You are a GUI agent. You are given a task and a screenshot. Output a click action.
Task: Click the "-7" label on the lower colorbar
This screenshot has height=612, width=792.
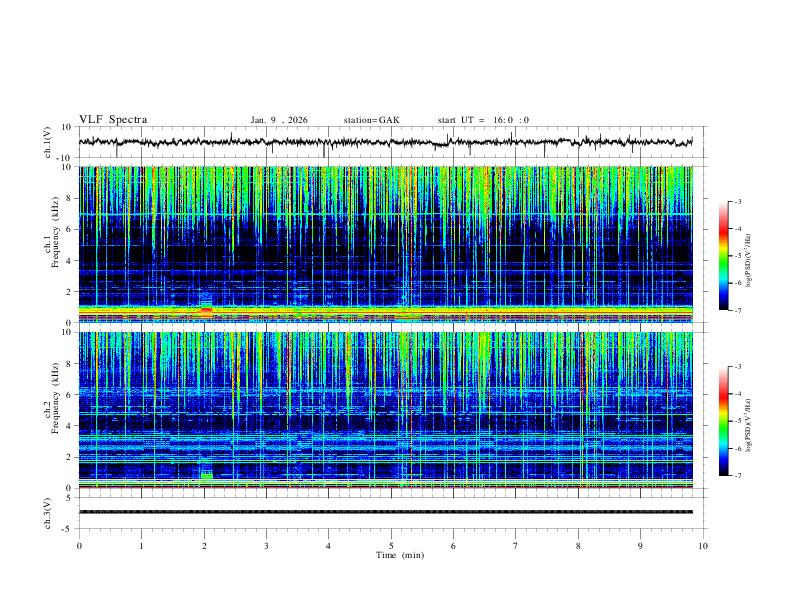coord(737,476)
